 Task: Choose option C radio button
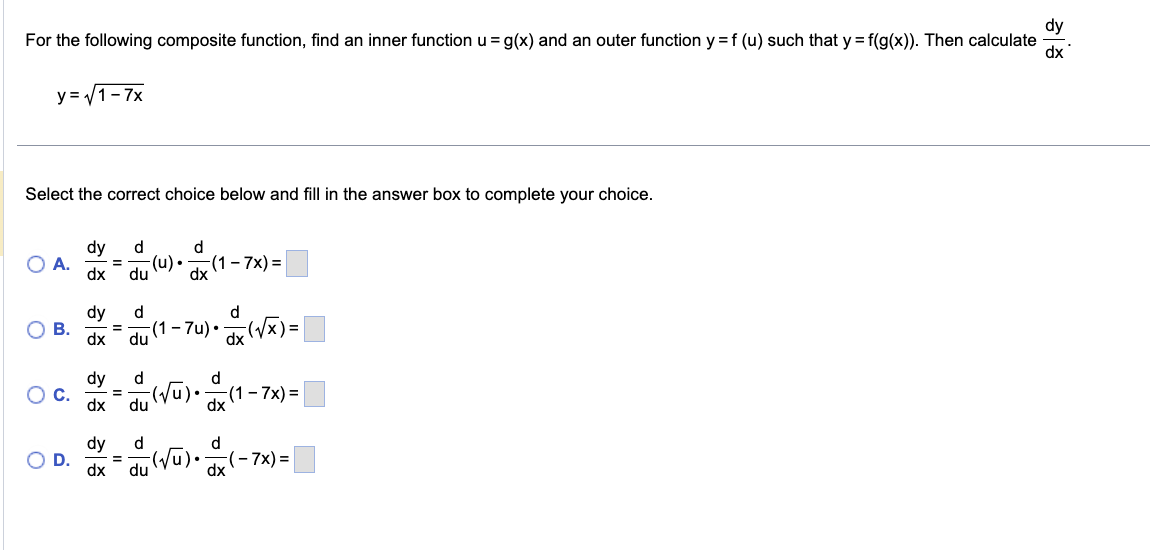[36, 395]
